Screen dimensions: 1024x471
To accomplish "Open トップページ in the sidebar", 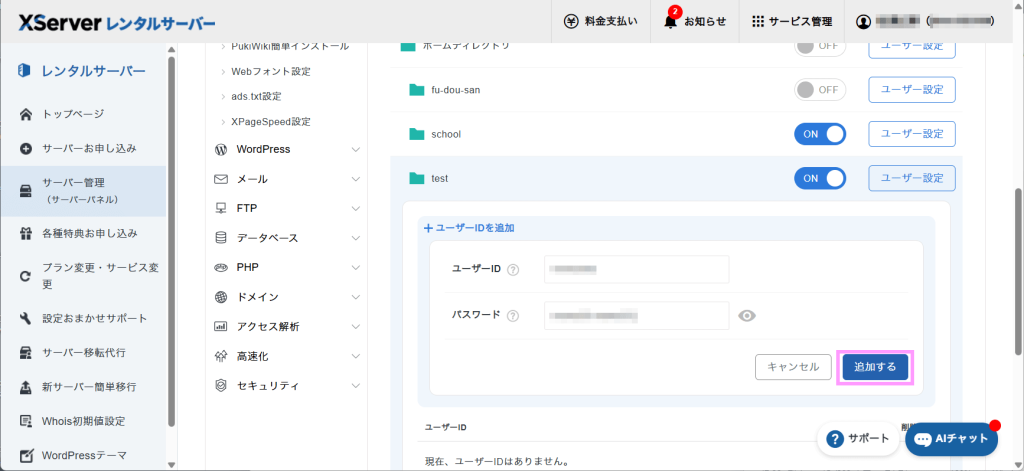I will 72,114.
